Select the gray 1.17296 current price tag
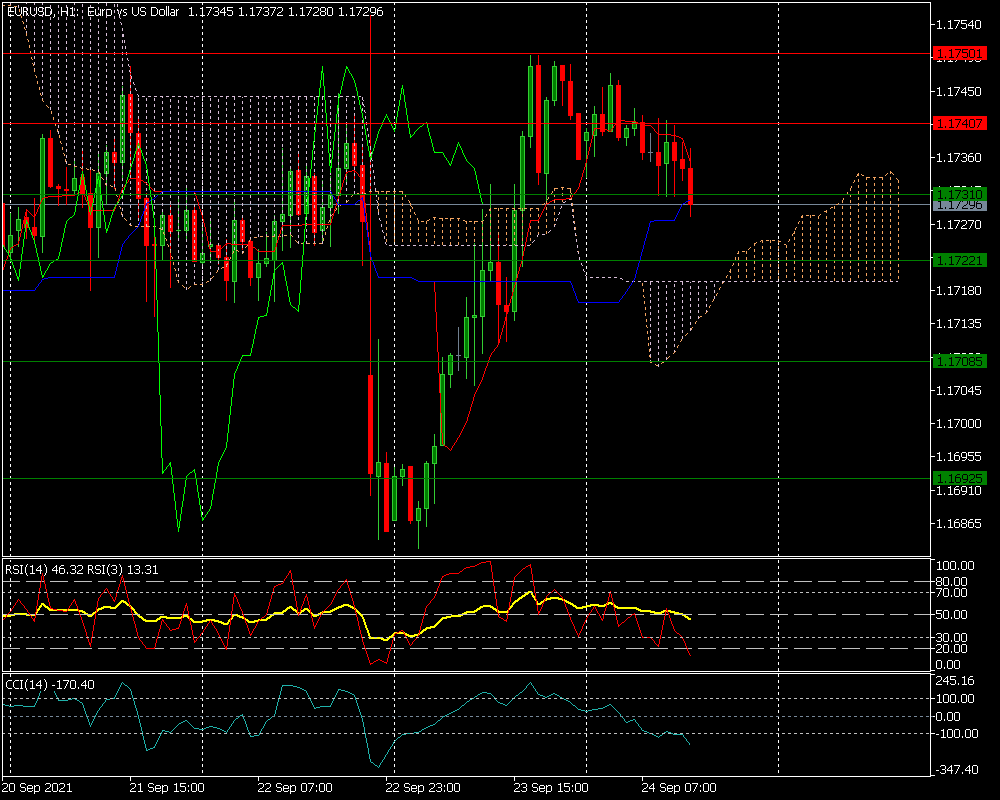Screen dimensions: 1000x800 point(959,205)
